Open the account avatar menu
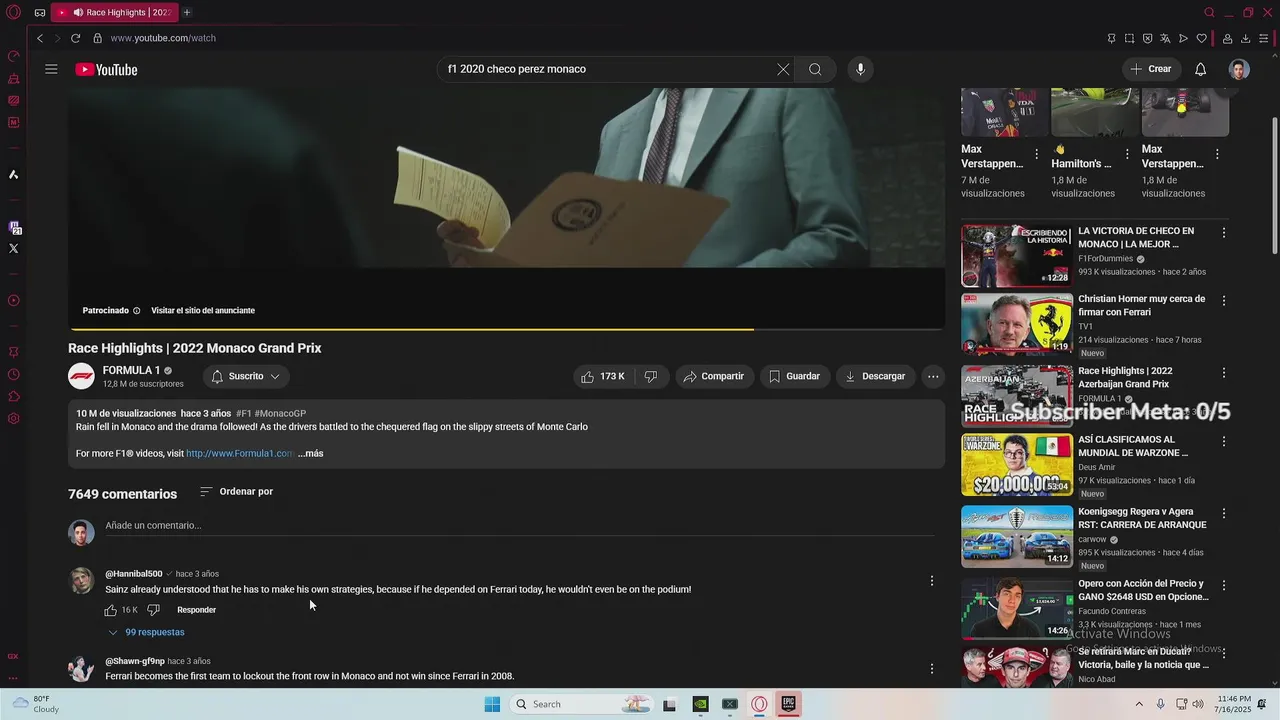Screen dimensions: 1280x720 [x=1239, y=69]
